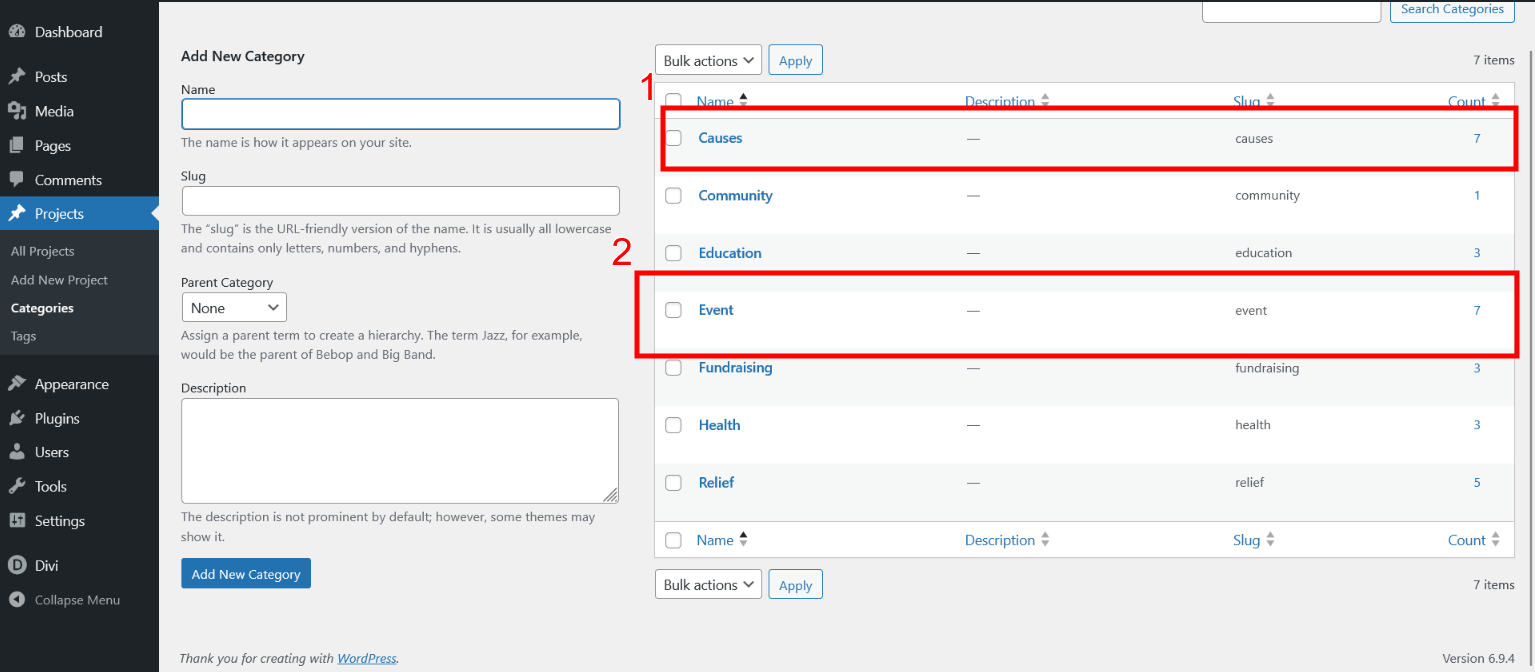Viewport: 1535px width, 672px height.
Task: Click the Count column header at bottom
Action: 1466,540
